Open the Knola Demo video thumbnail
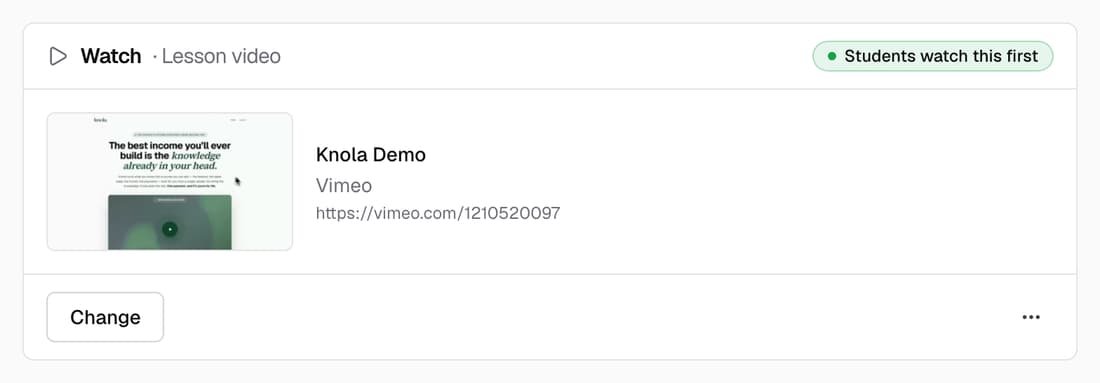1100x383 pixels. [x=170, y=181]
